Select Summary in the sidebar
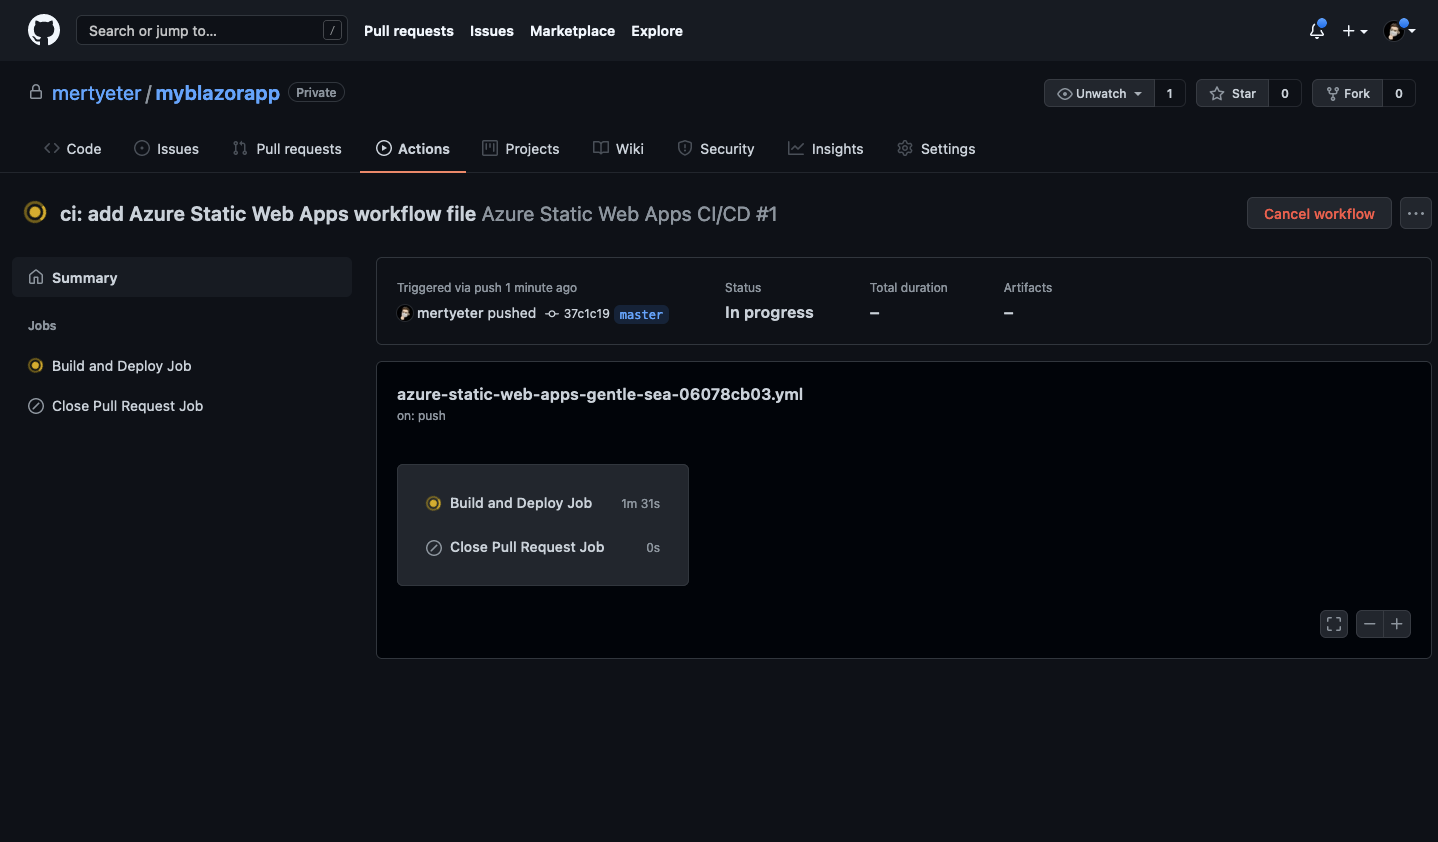The height and width of the screenshot is (842, 1438). 182,277
